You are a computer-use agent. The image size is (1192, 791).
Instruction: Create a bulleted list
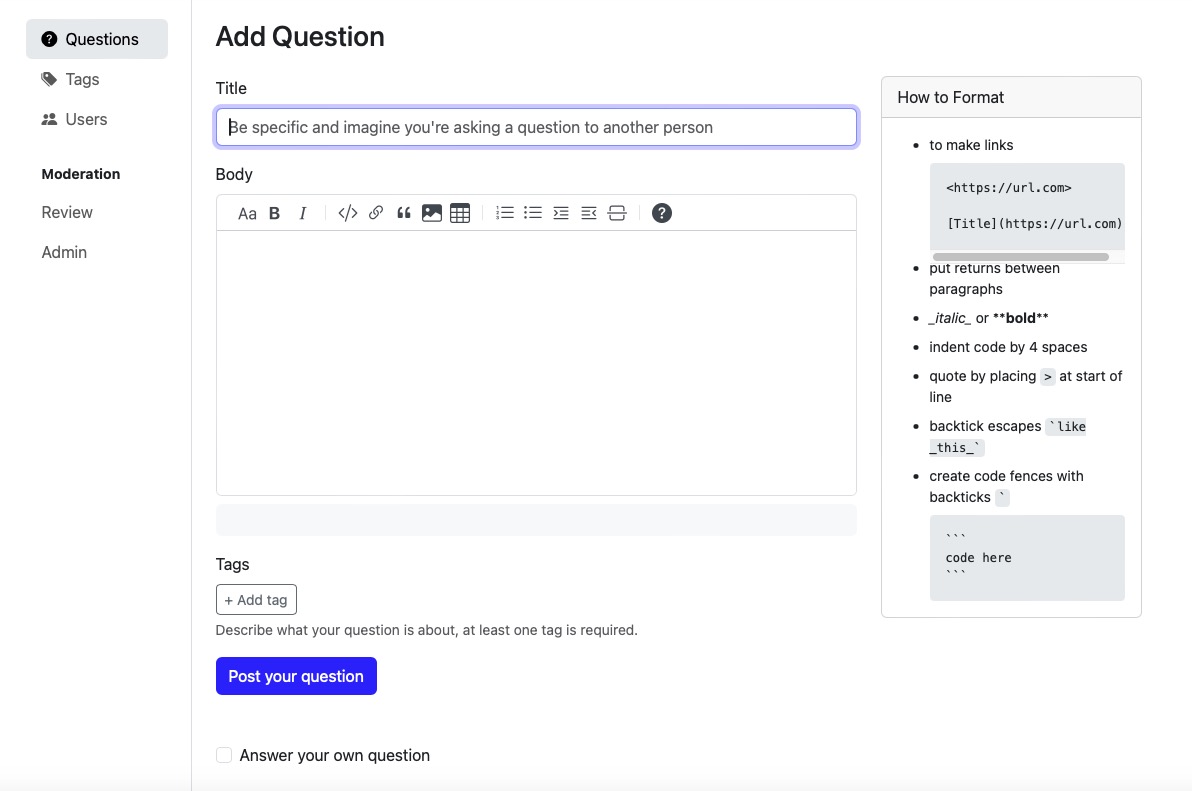[532, 212]
